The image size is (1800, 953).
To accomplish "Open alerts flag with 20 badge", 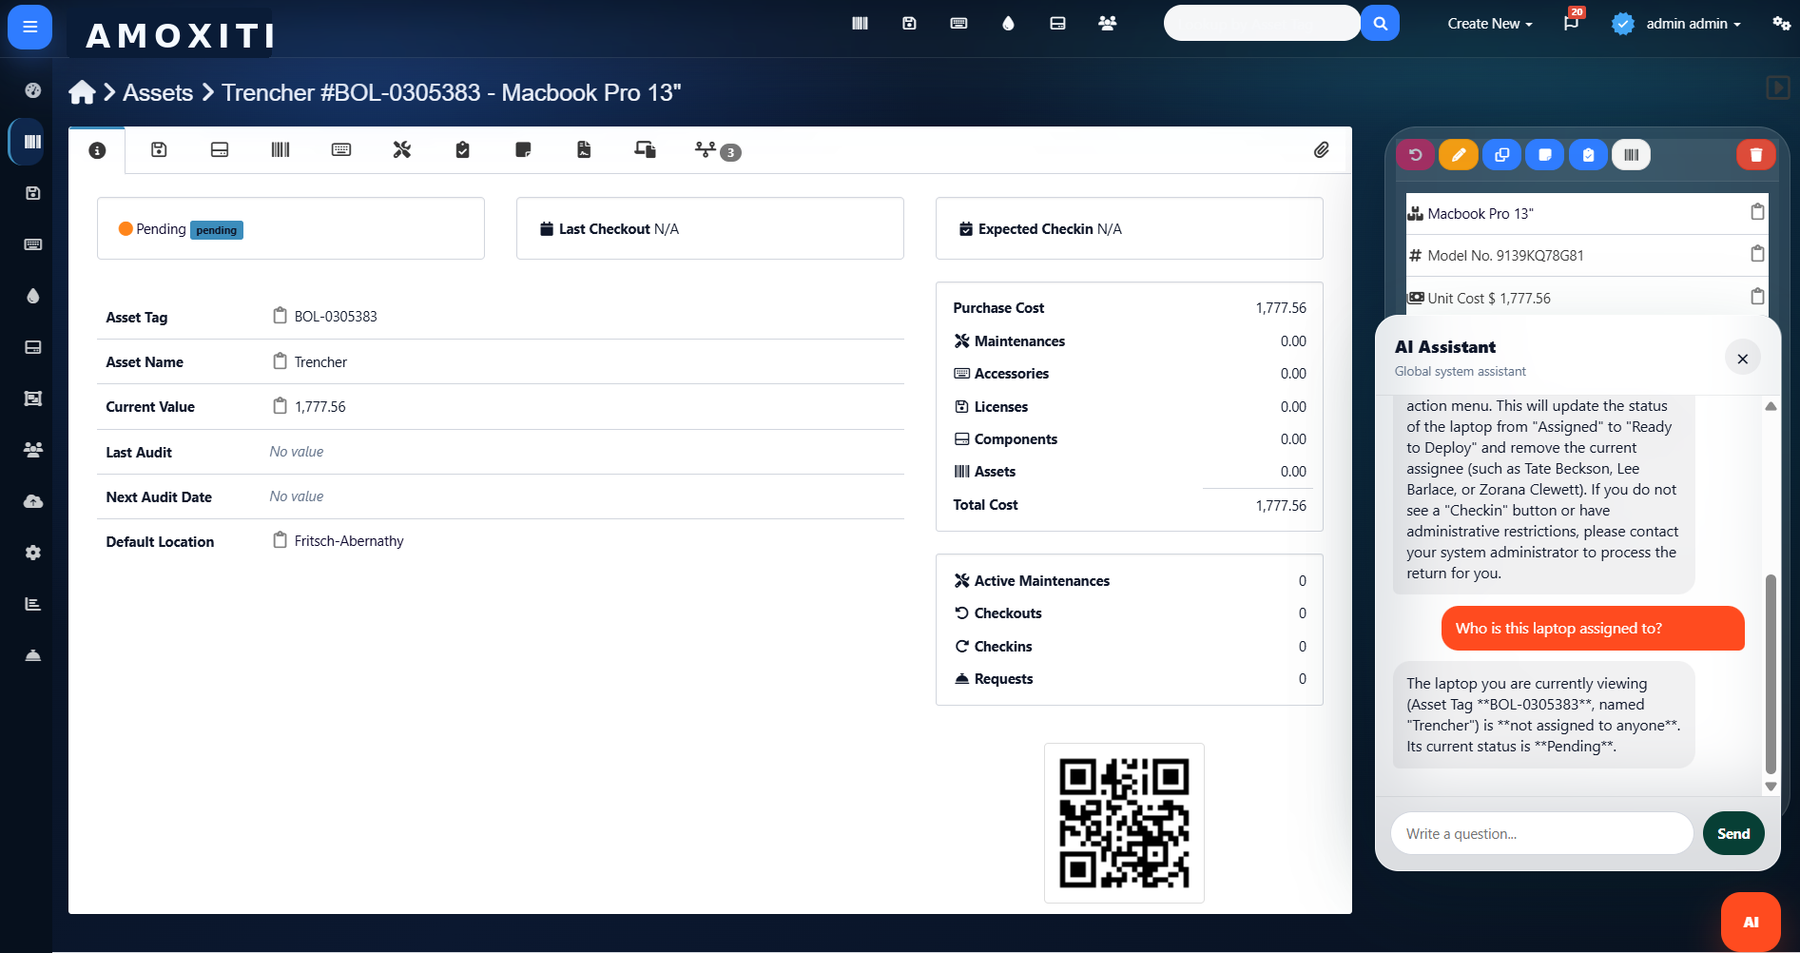I will point(1572,22).
